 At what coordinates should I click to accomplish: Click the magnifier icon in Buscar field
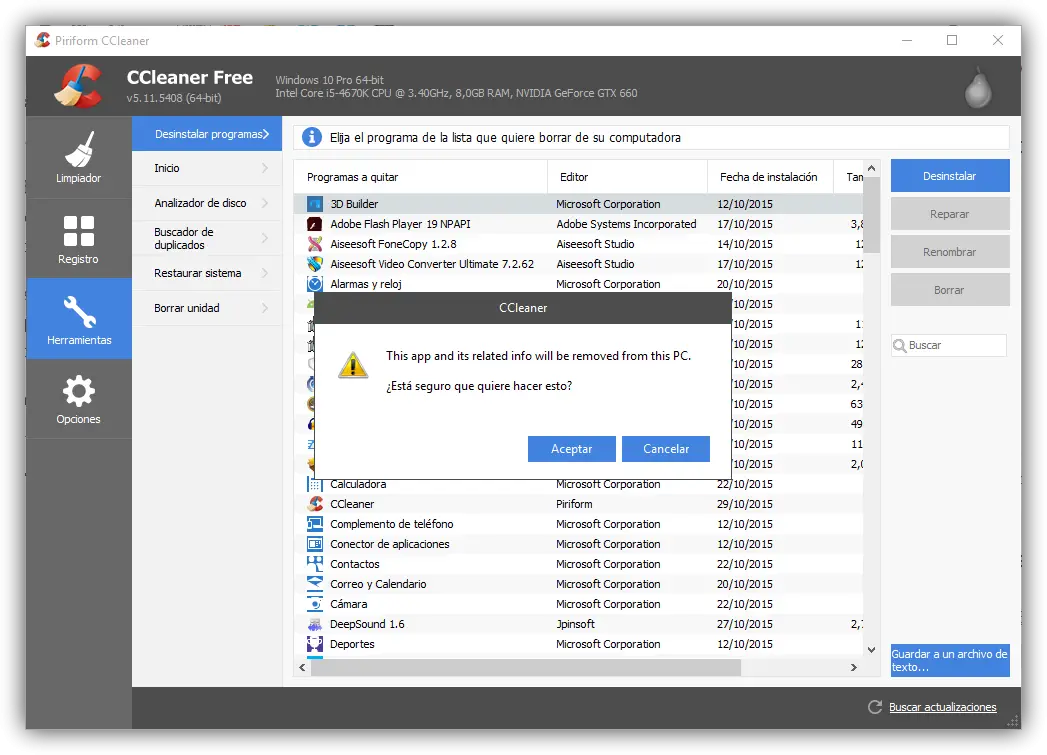tap(900, 345)
